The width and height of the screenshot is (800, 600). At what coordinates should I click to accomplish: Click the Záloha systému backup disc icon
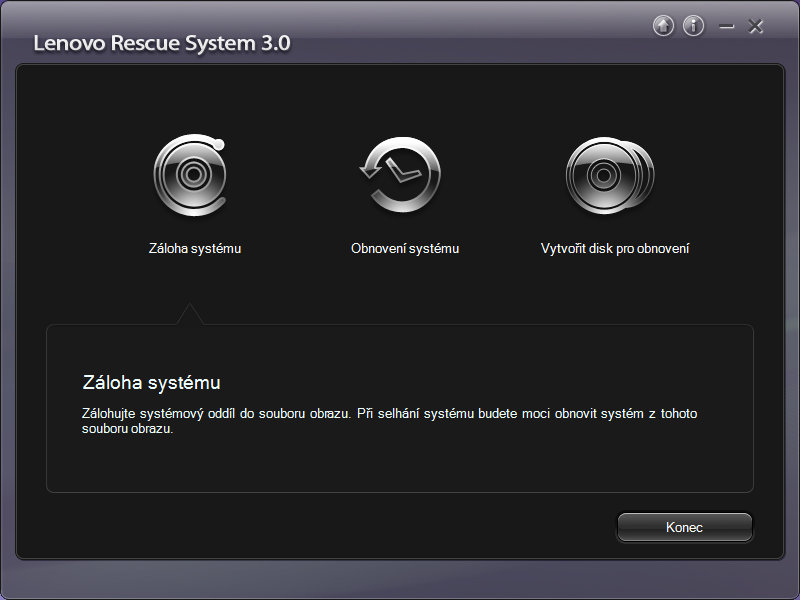(x=190, y=175)
